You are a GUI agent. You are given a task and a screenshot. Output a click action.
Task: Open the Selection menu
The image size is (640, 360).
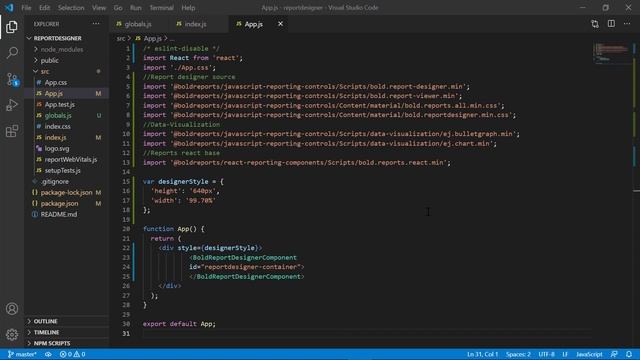point(71,8)
